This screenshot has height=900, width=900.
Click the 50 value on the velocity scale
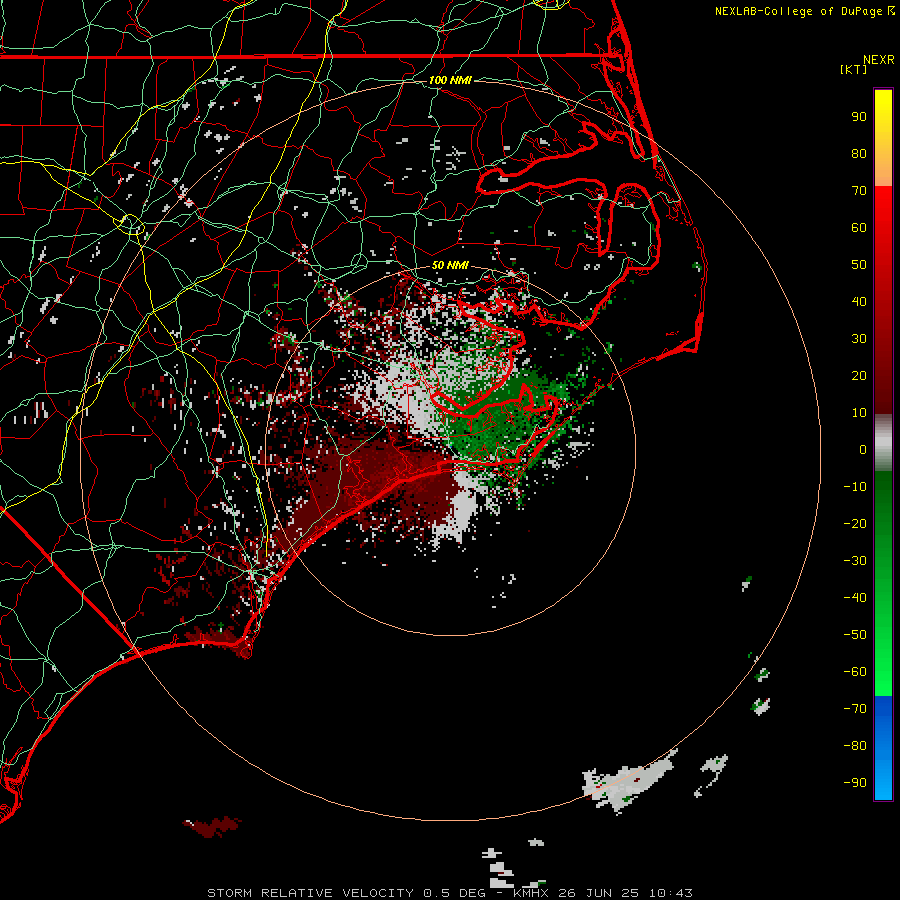point(859,265)
